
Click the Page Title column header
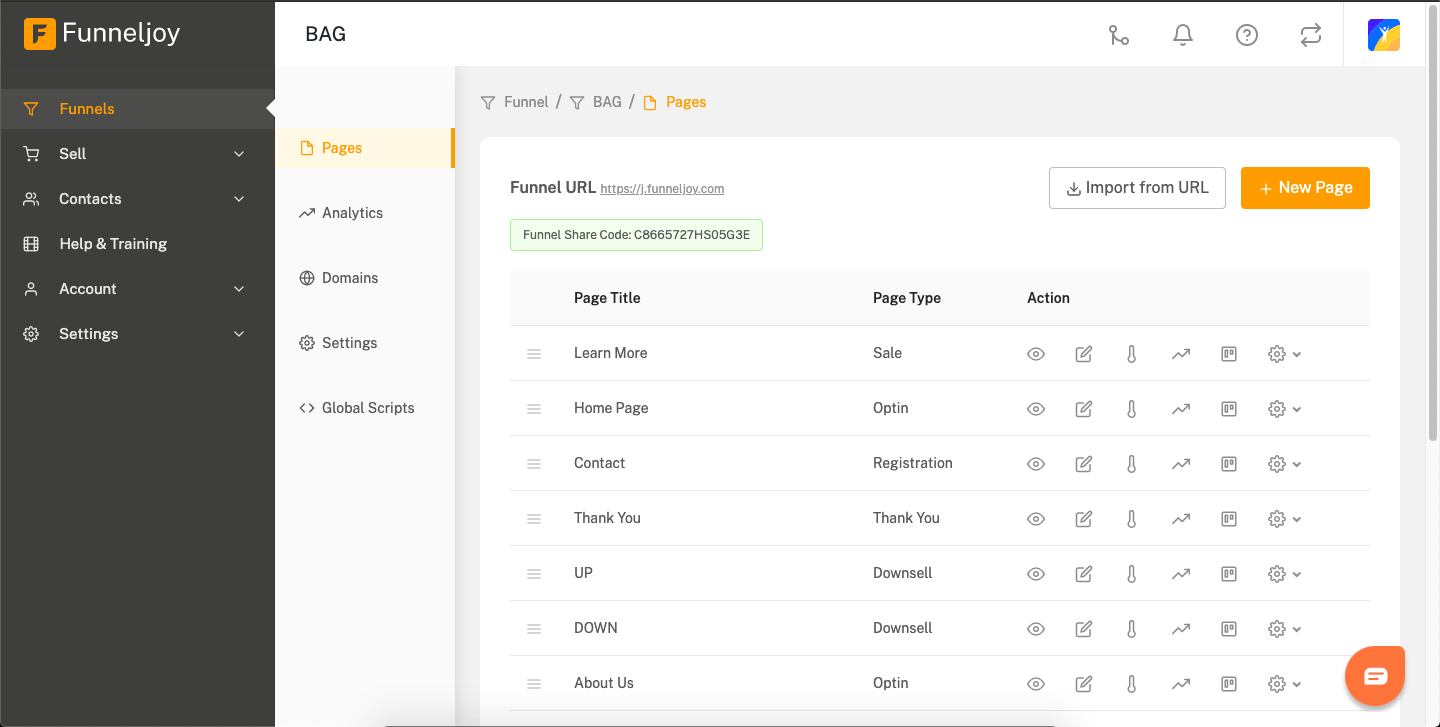click(x=607, y=298)
